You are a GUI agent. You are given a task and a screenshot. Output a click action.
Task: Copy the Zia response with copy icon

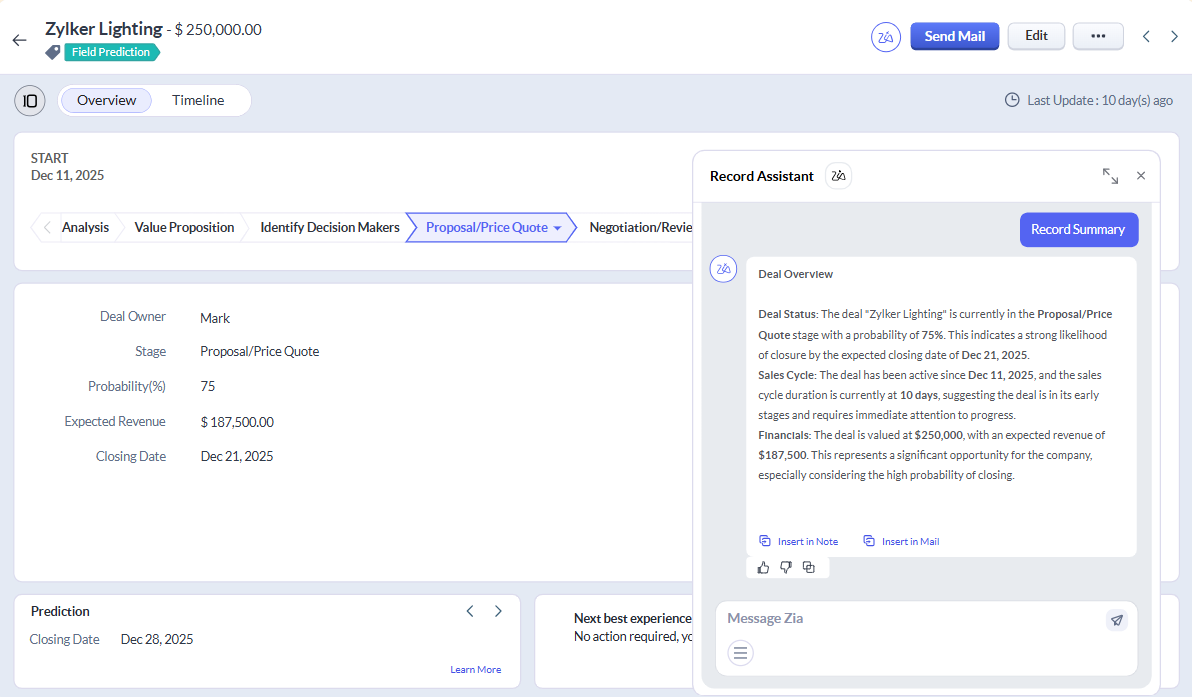tap(809, 567)
